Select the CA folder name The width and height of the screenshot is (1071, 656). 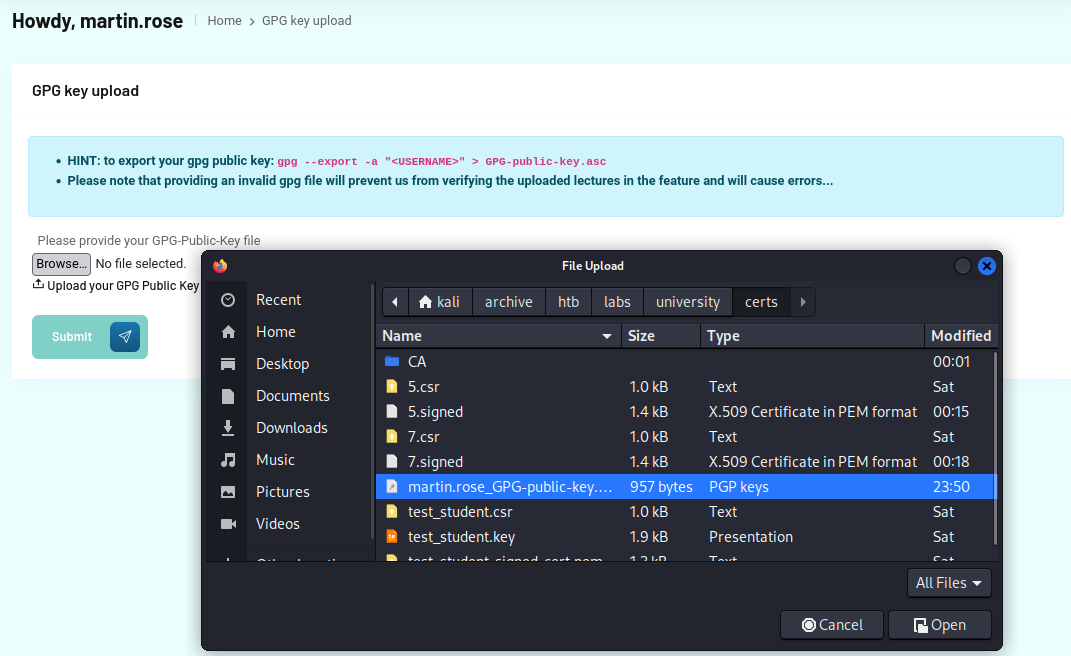click(x=417, y=361)
